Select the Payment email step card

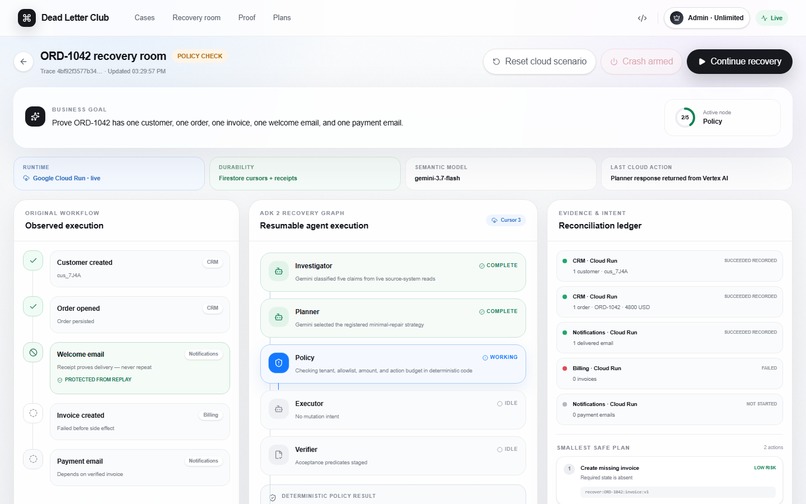click(x=140, y=467)
